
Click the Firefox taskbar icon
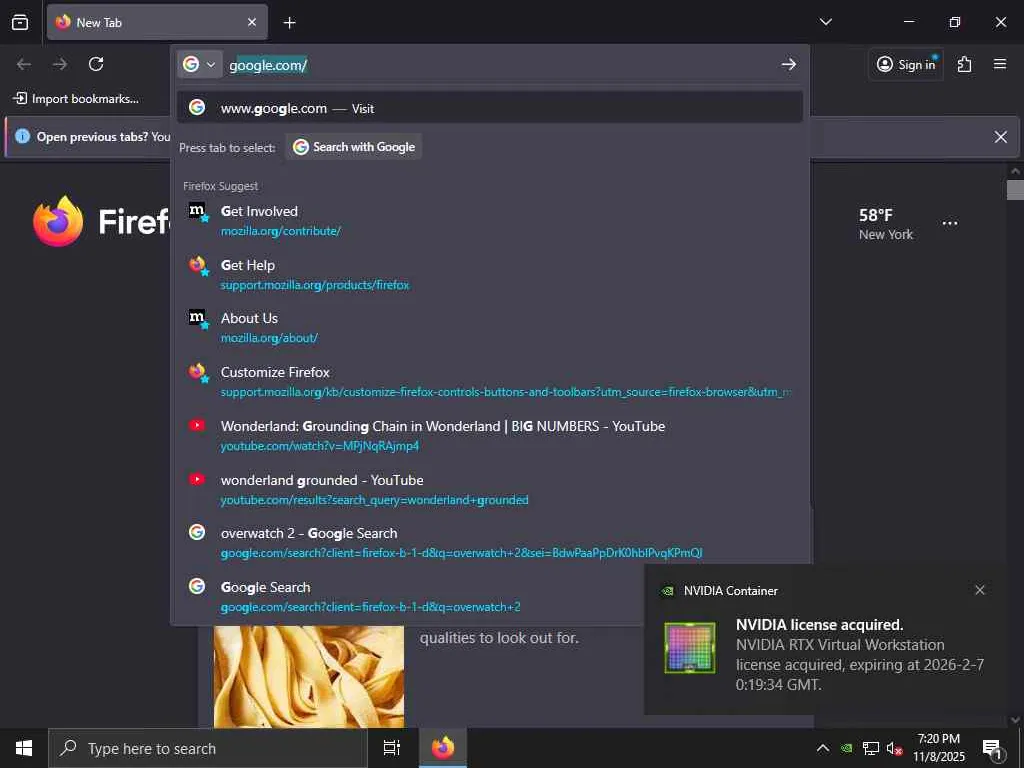click(443, 748)
